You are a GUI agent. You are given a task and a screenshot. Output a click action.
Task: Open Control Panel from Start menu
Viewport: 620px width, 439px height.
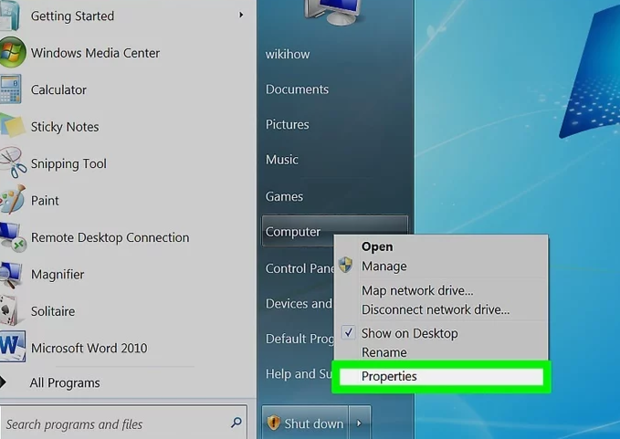(x=300, y=269)
